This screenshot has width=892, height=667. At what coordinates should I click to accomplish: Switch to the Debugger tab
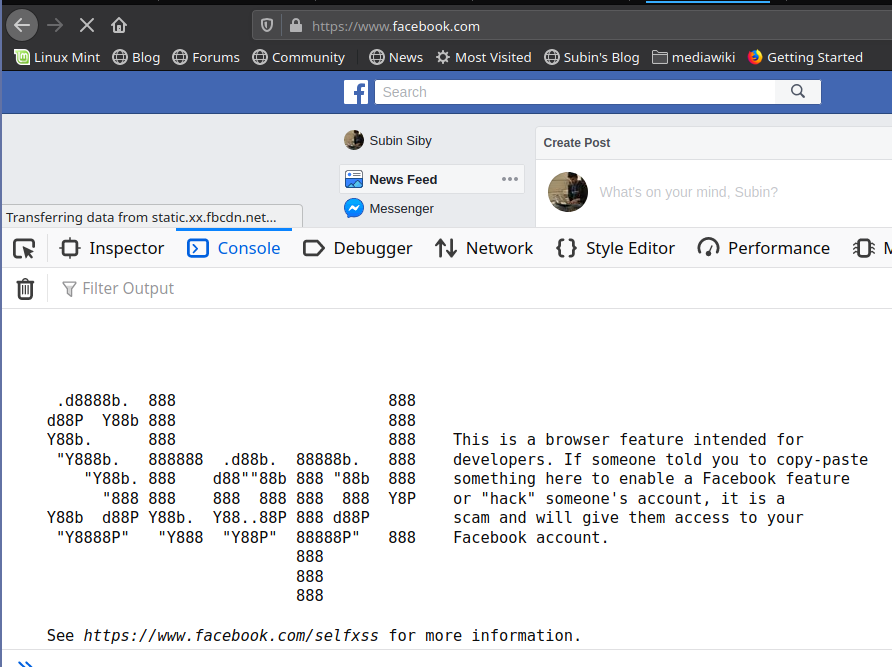[358, 248]
